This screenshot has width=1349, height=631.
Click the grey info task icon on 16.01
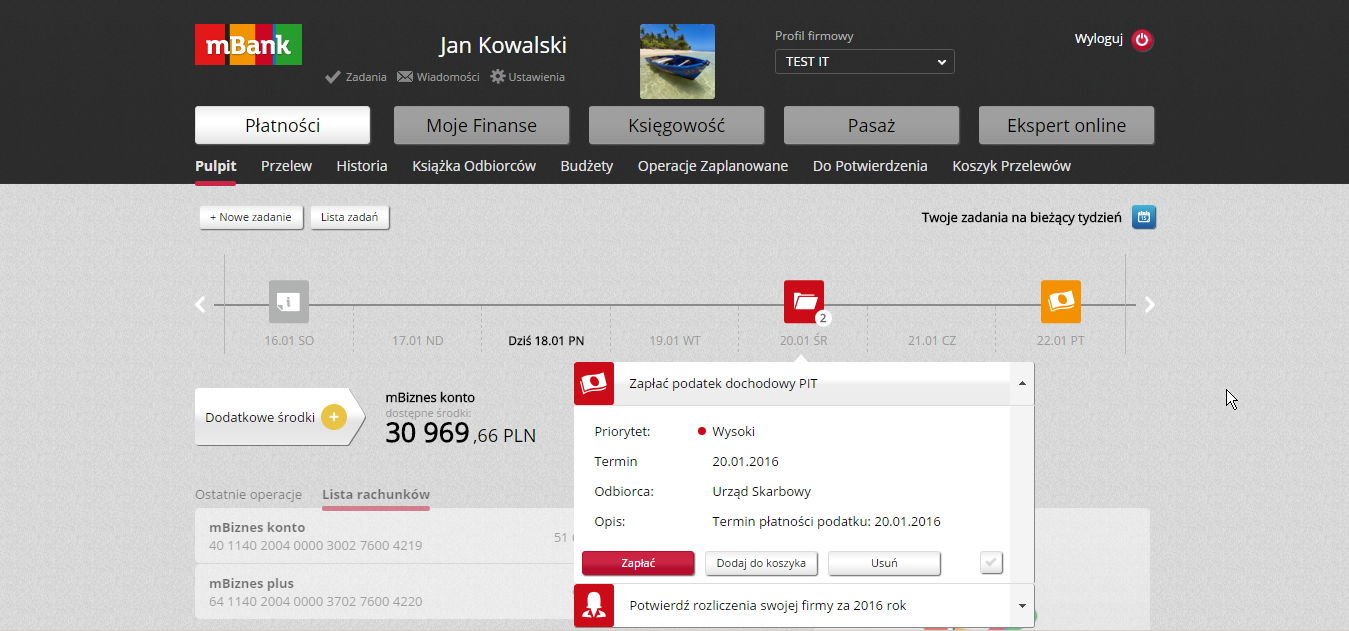(x=289, y=301)
